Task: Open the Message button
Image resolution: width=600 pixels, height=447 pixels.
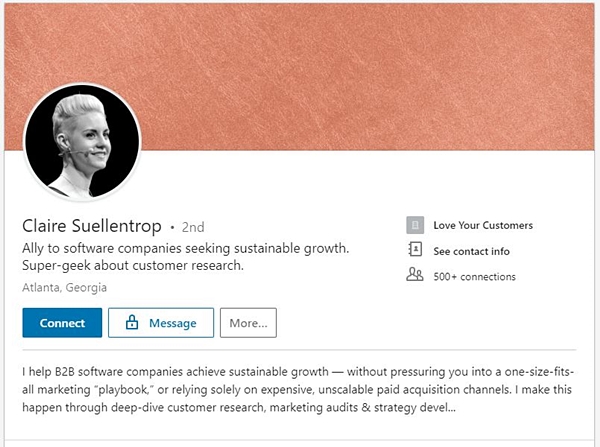Action: pos(161,323)
